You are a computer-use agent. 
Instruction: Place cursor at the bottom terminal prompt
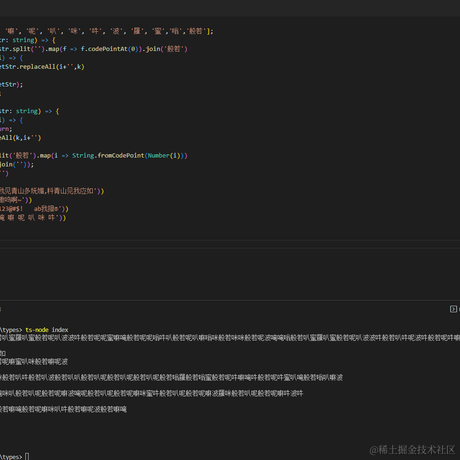[27, 456]
